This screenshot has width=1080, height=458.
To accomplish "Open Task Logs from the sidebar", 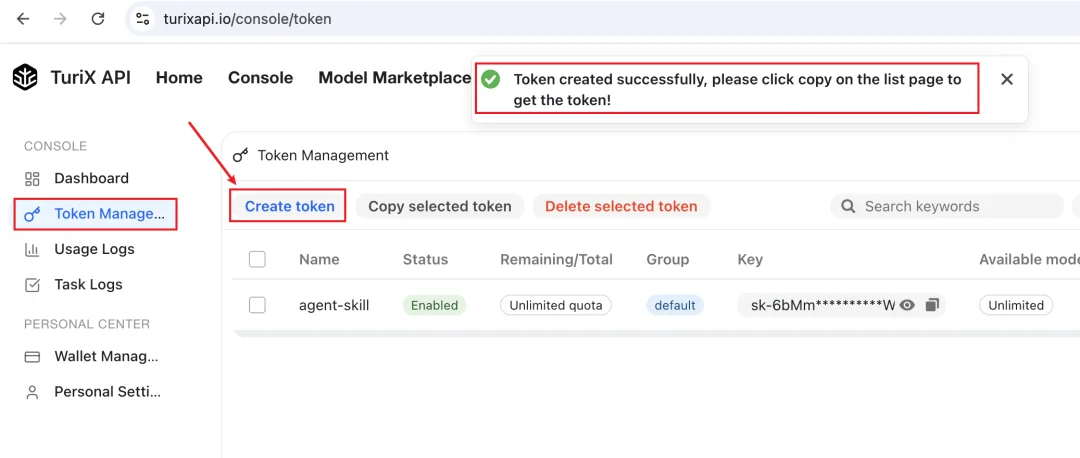I will tap(88, 284).
